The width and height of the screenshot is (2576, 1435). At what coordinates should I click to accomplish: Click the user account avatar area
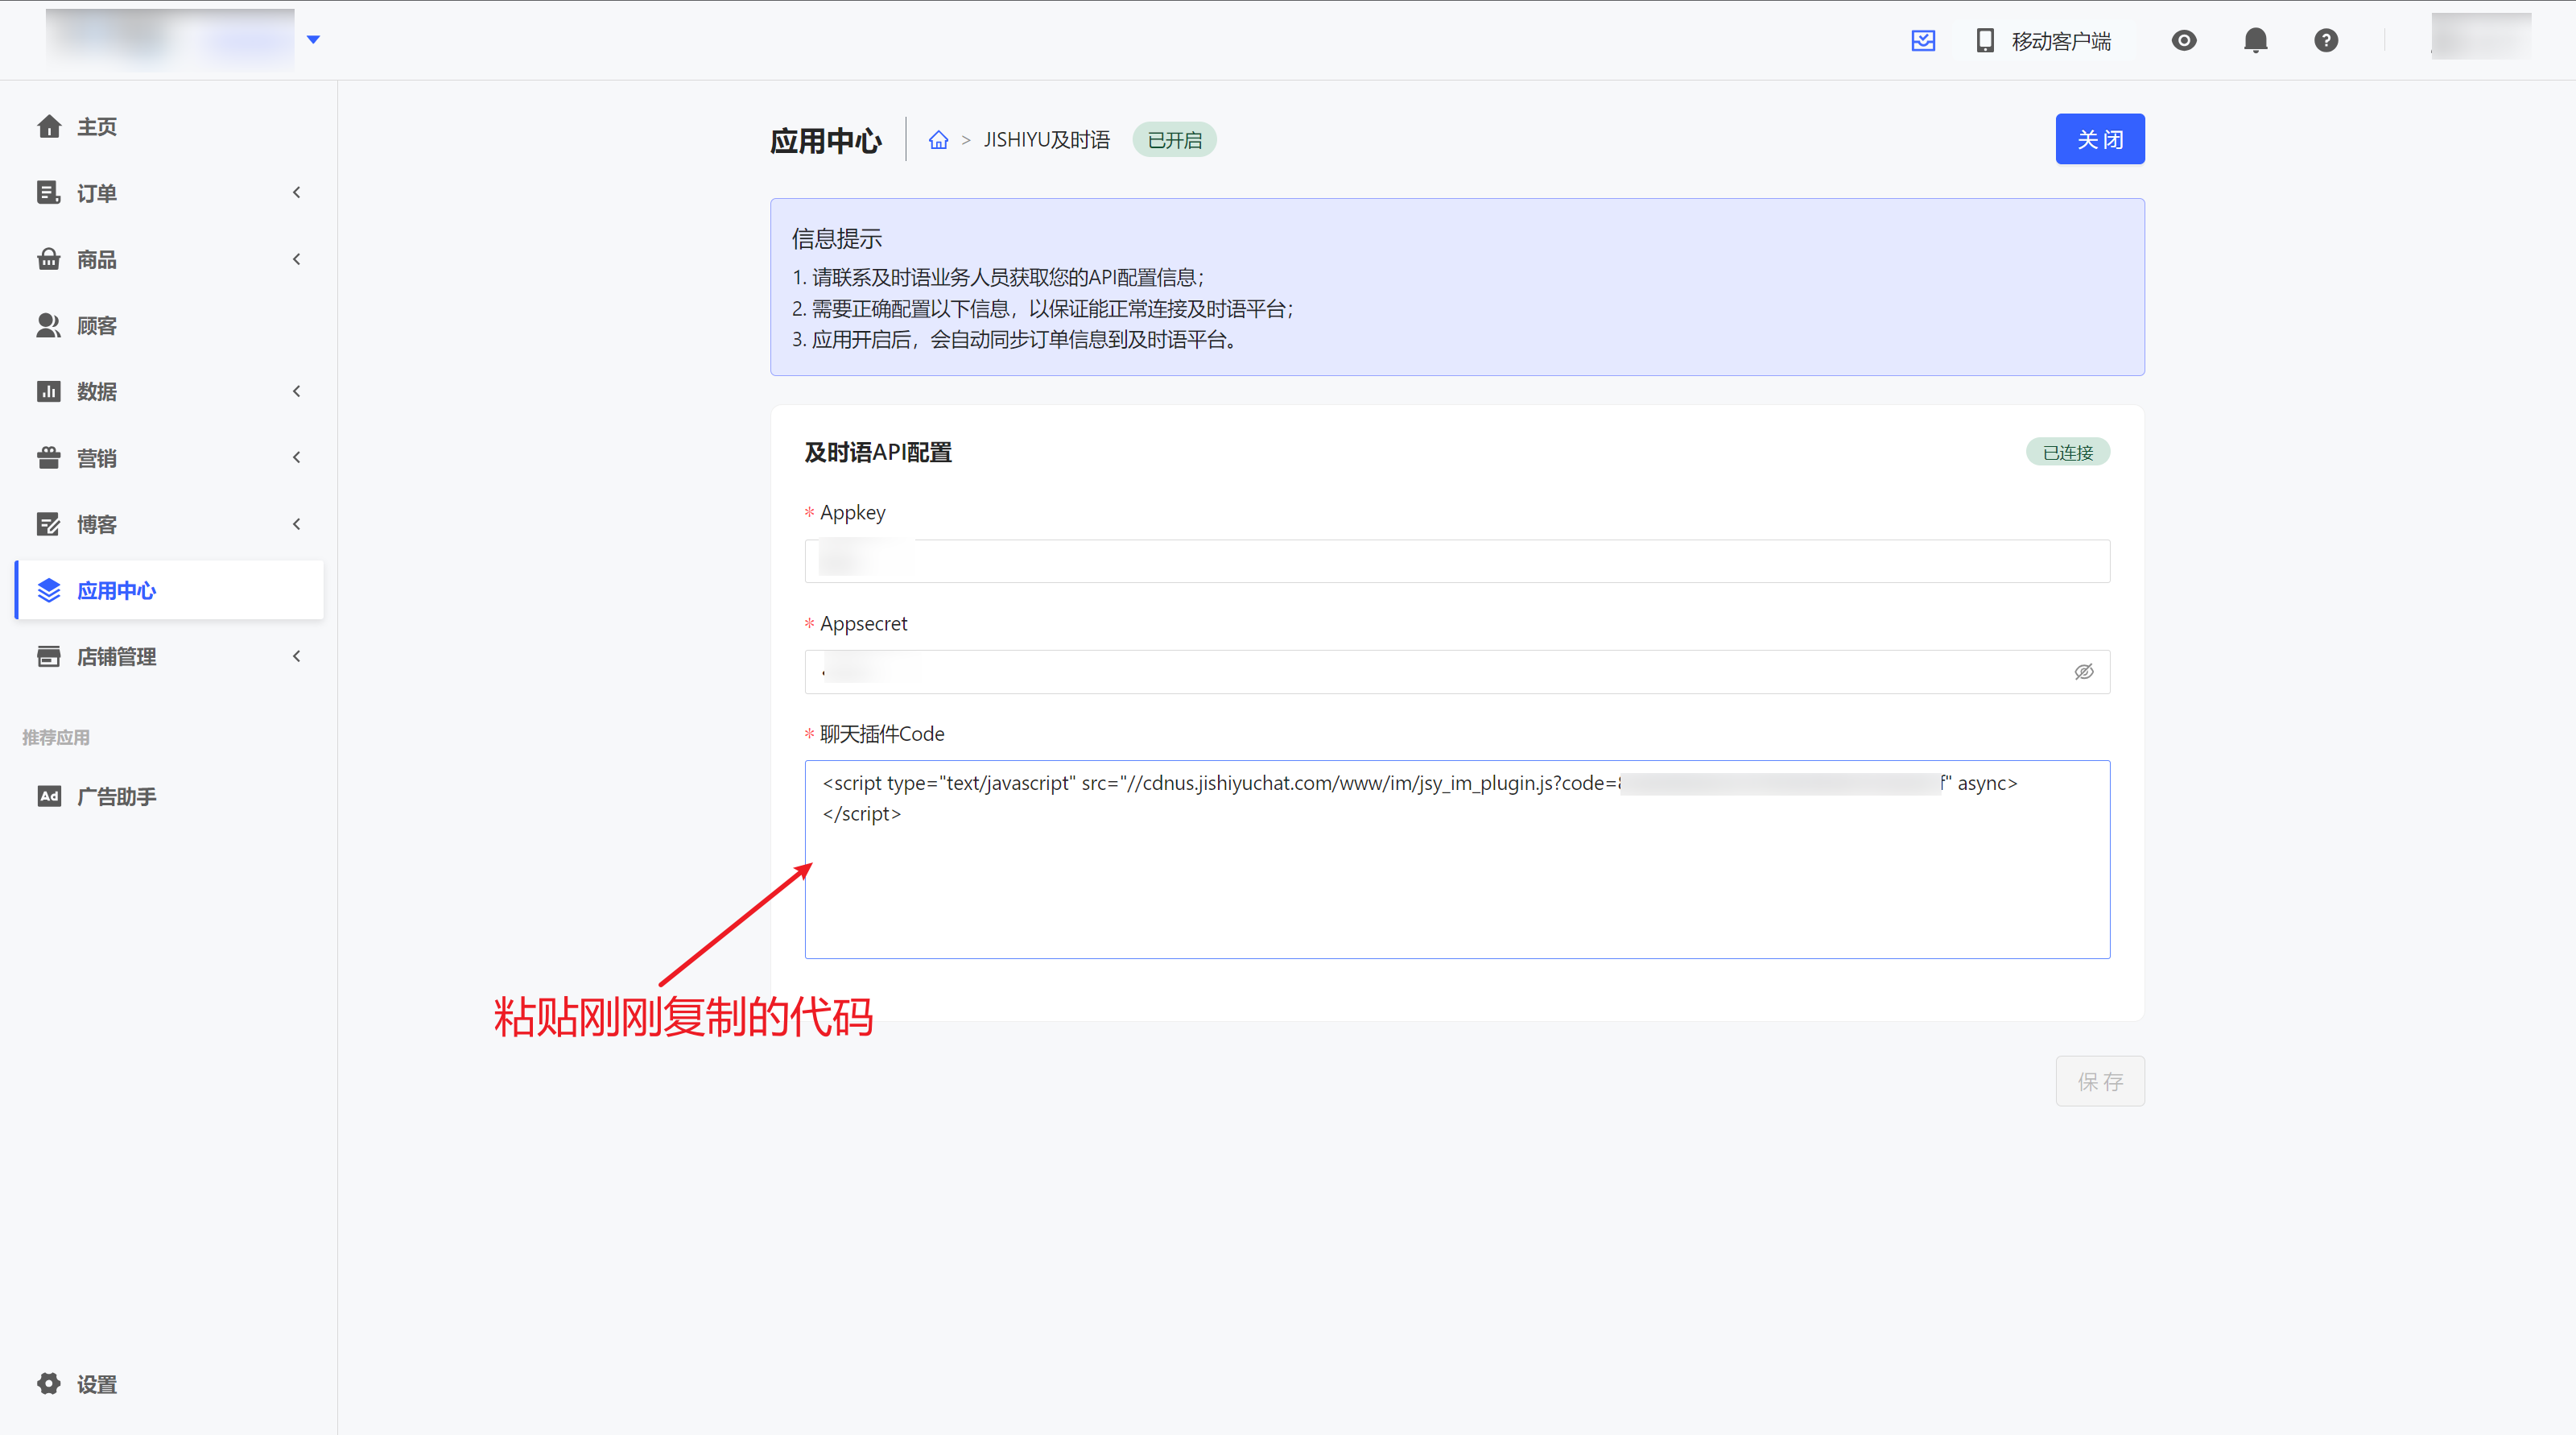(2480, 37)
